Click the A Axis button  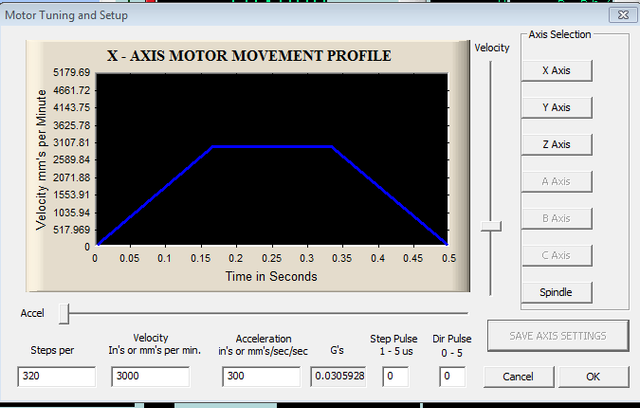tap(556, 182)
